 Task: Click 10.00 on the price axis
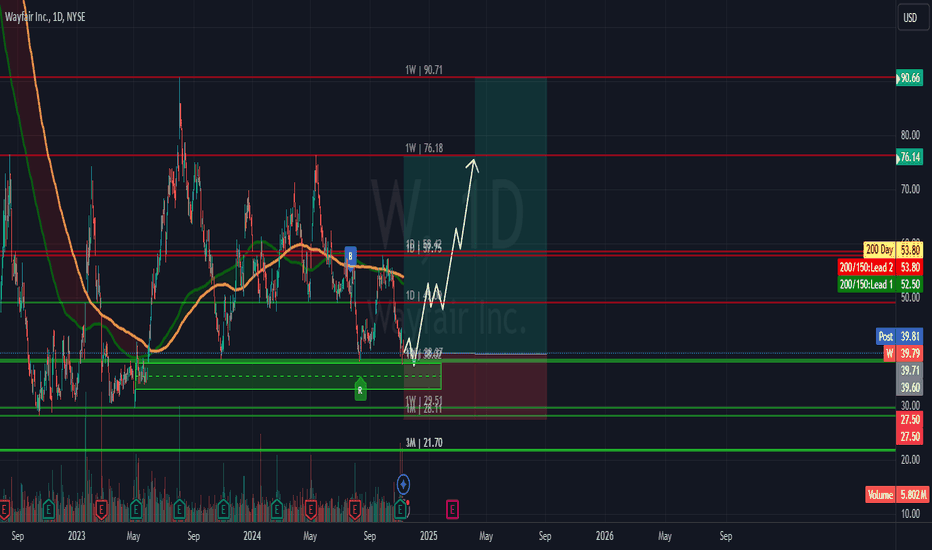(x=910, y=514)
